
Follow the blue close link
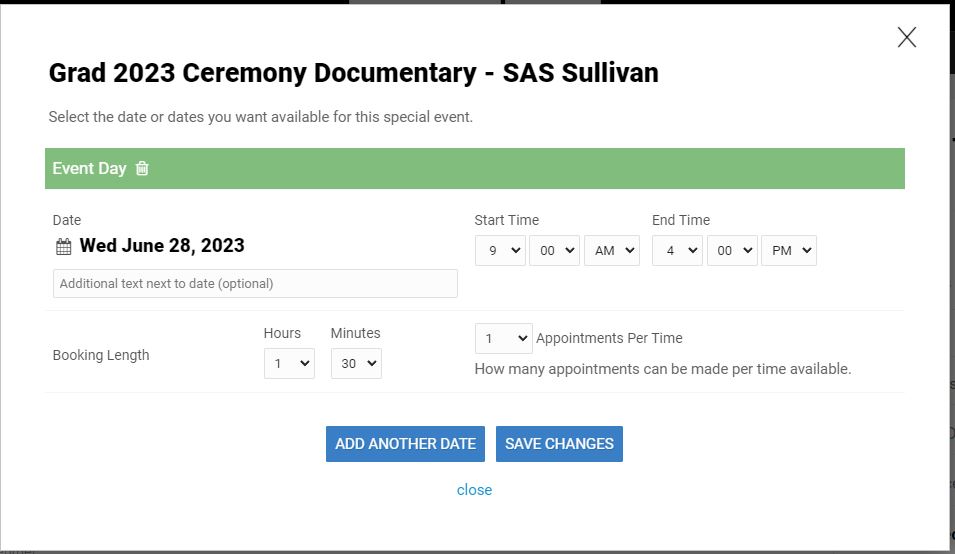point(474,490)
